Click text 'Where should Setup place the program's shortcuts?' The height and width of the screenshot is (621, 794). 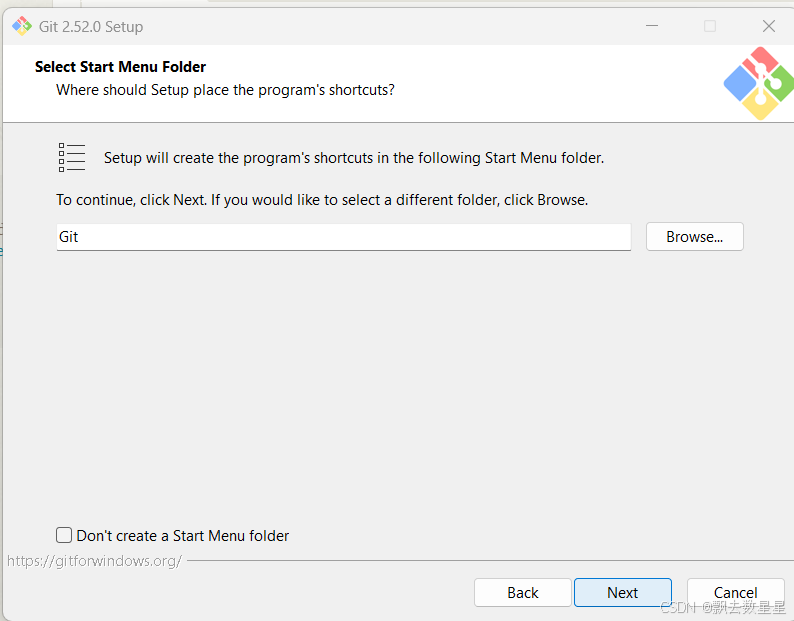(225, 90)
